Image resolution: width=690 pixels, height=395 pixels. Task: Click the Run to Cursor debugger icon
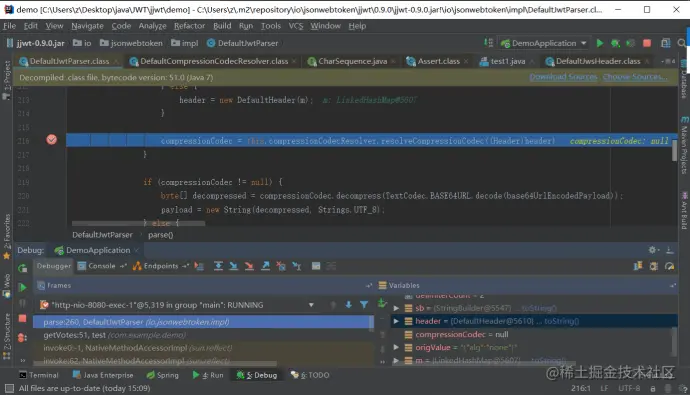coord(297,266)
